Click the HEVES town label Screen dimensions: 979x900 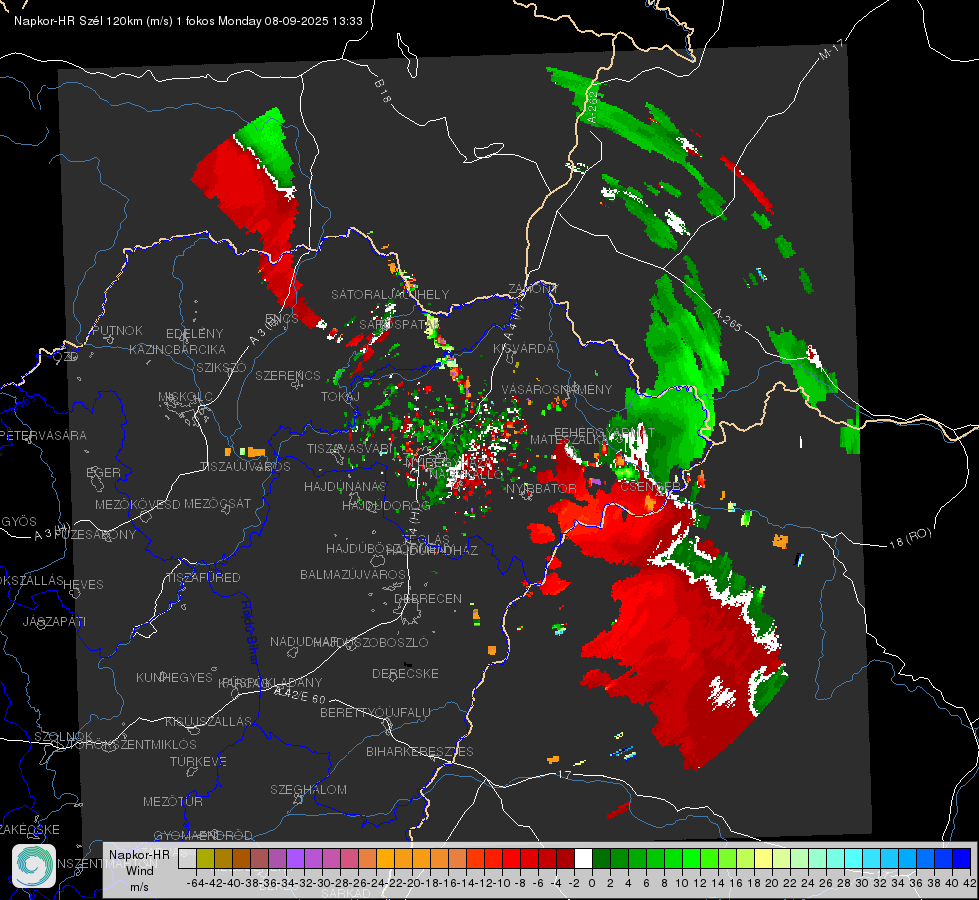(83, 585)
